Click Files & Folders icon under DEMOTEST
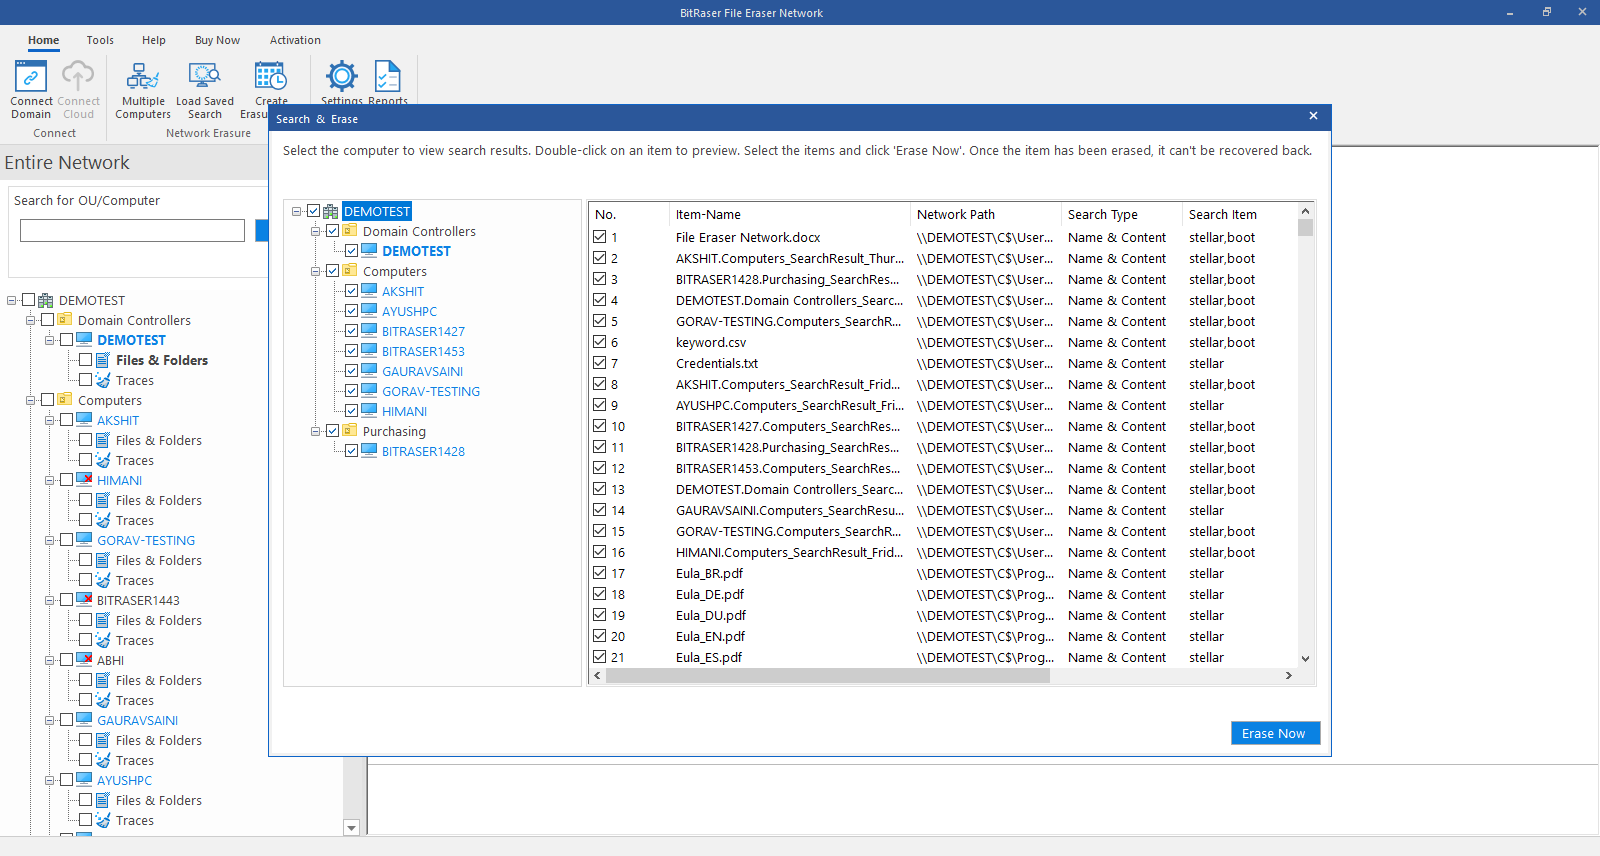This screenshot has height=856, width=1600. [103, 360]
